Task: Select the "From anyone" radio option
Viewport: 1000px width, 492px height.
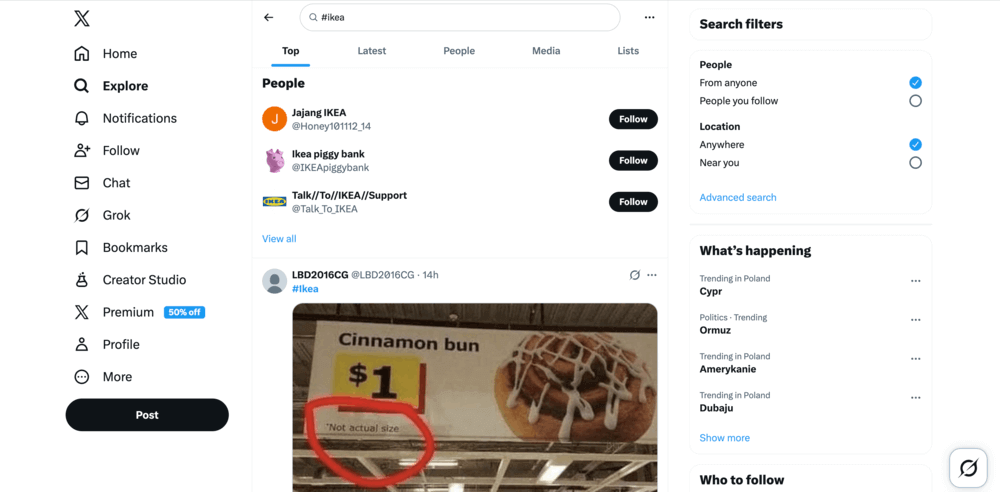Action: [x=915, y=83]
